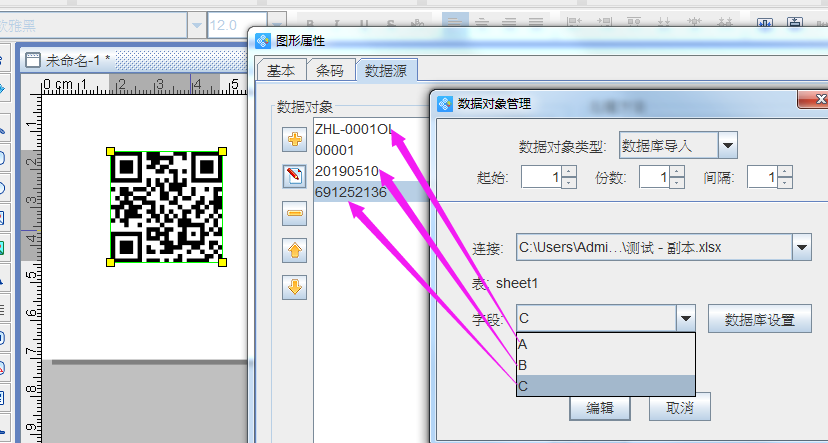Click the edit data object pencil icon
828x443 pixels.
(x=294, y=176)
